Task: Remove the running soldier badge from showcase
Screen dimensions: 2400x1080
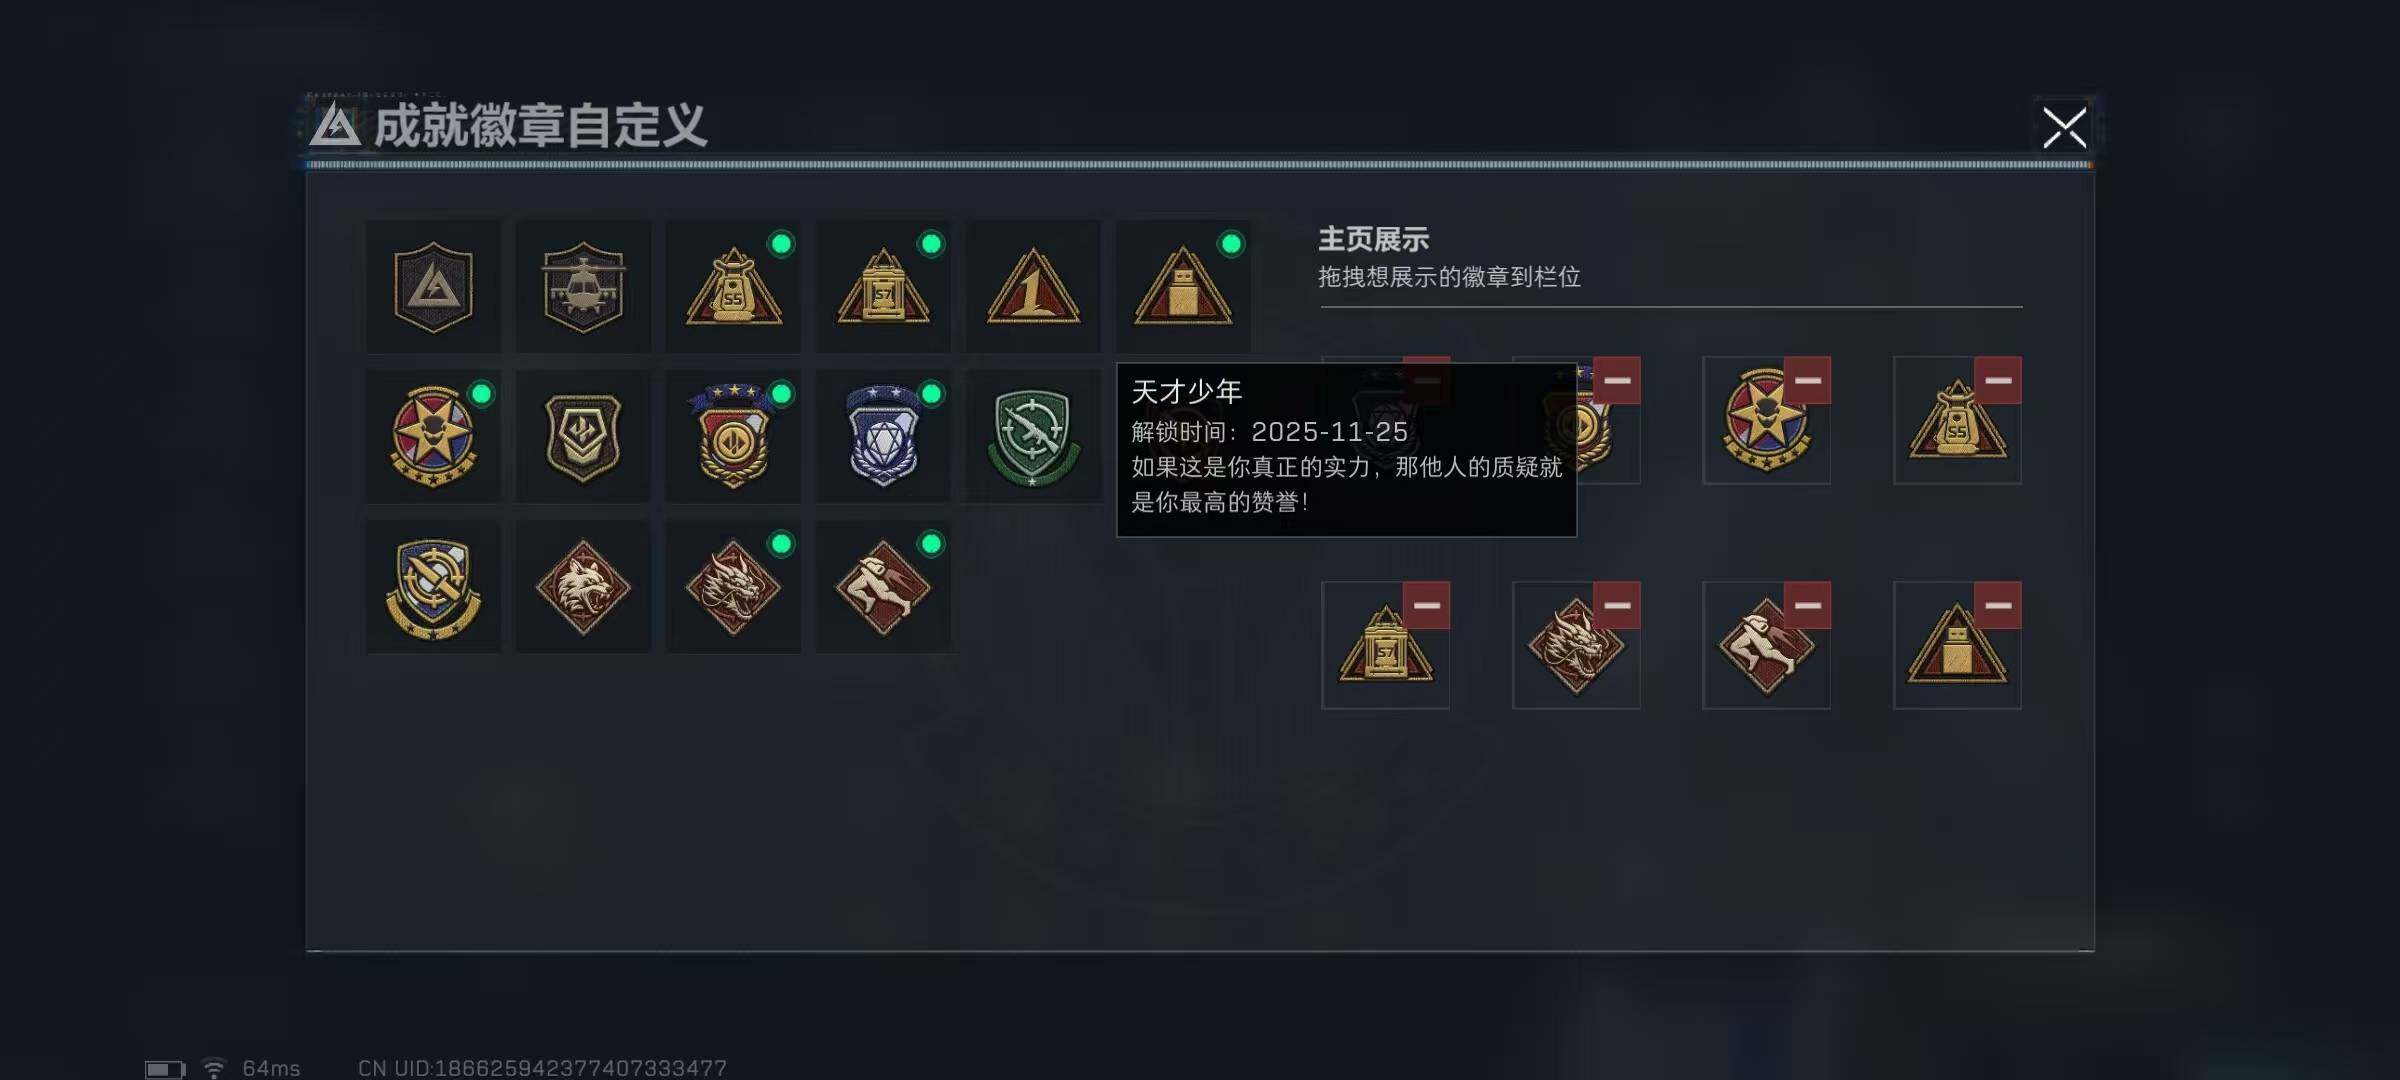Action: [x=1807, y=605]
